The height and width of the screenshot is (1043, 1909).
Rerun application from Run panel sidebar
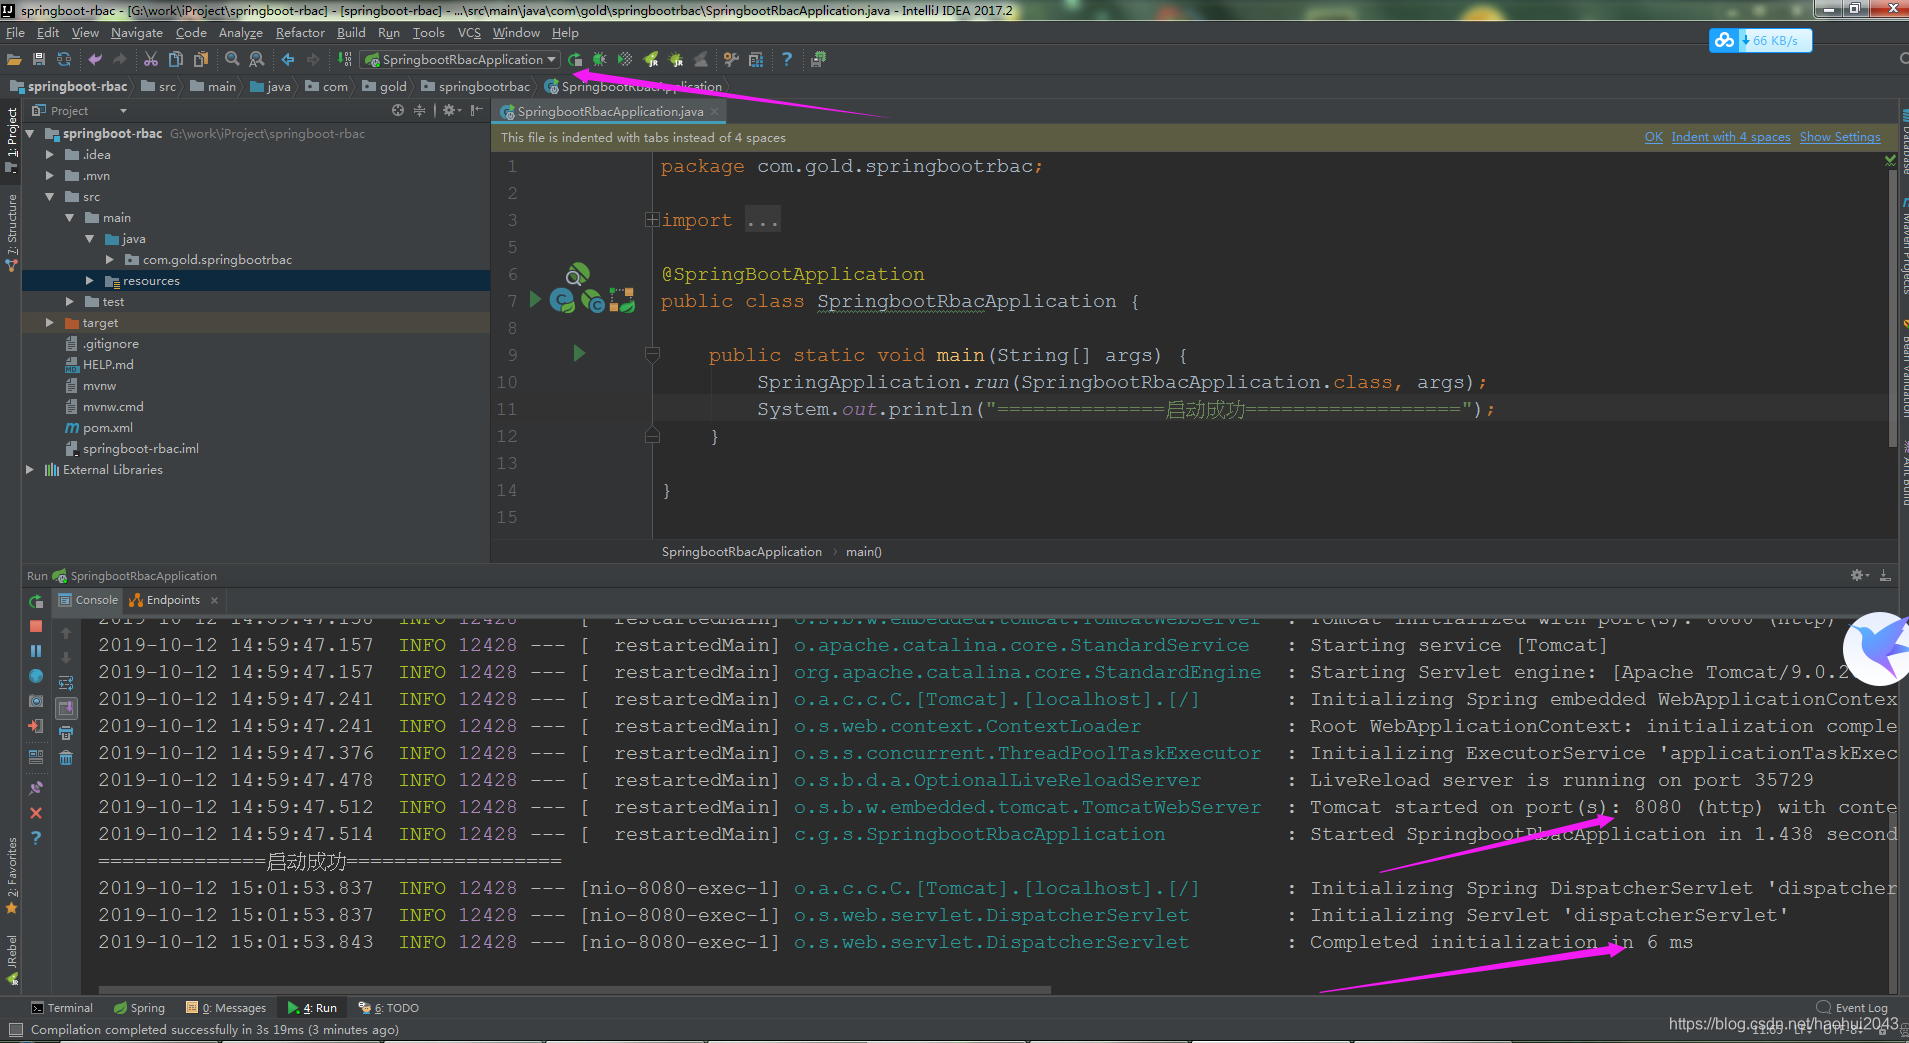[x=36, y=601]
